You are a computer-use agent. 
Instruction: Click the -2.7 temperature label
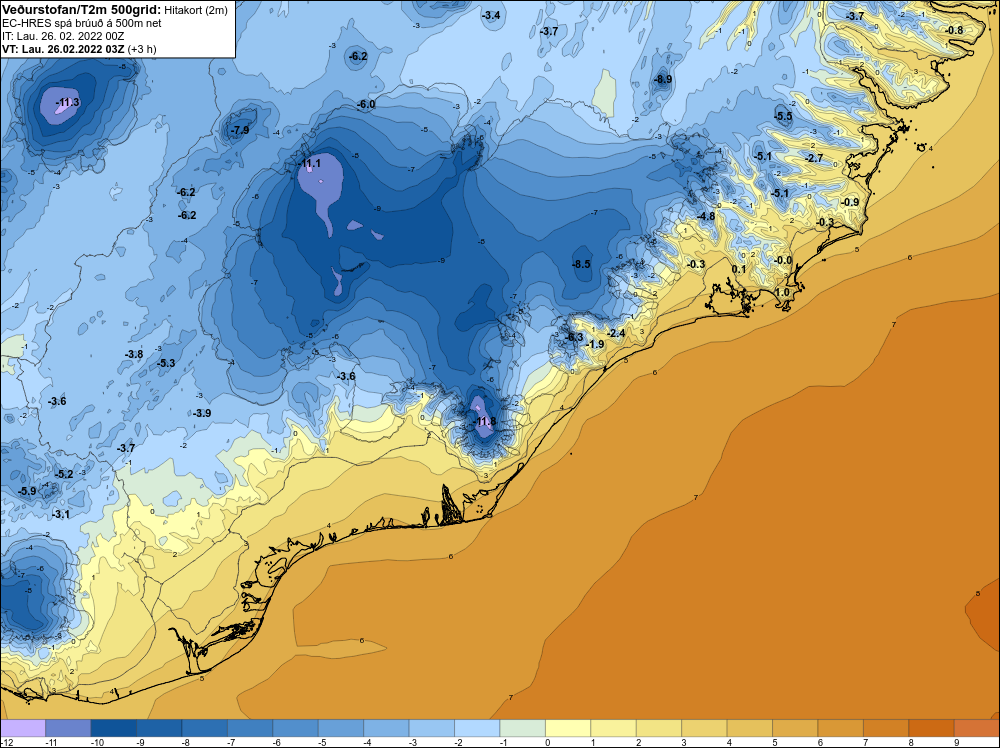click(814, 158)
